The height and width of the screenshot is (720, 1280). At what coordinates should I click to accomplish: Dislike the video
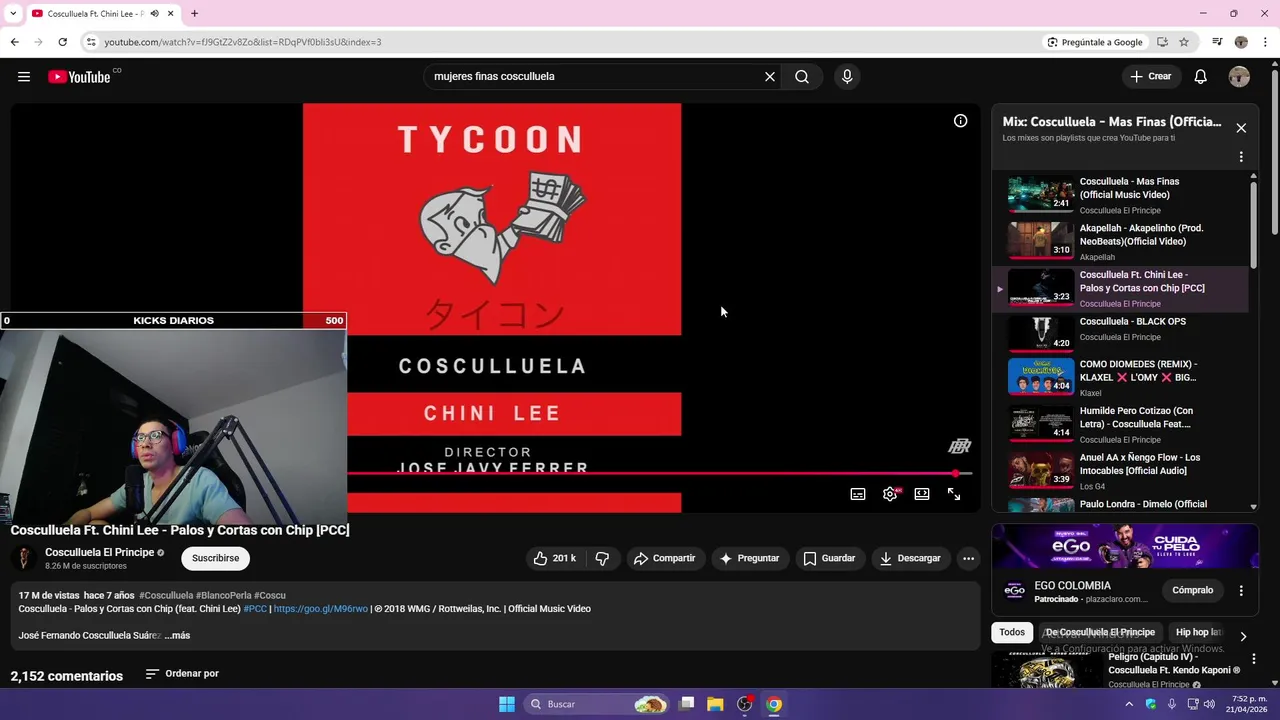pyautogui.click(x=602, y=558)
